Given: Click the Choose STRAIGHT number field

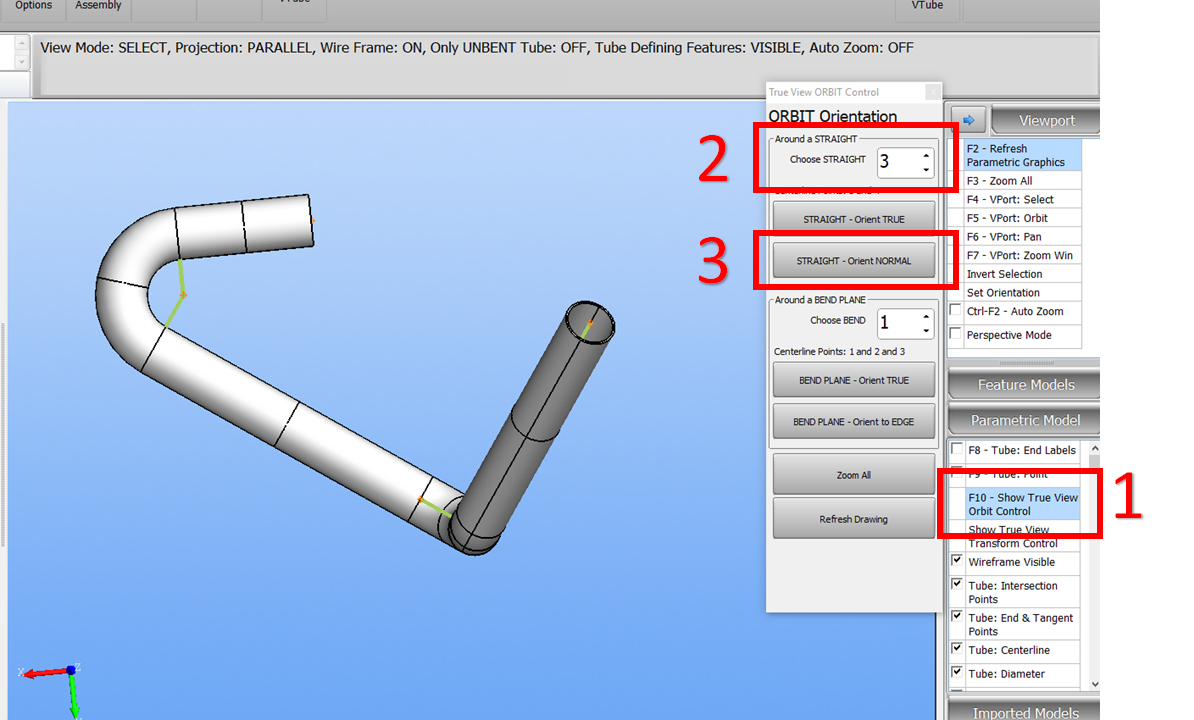Looking at the screenshot, I should click(896, 162).
